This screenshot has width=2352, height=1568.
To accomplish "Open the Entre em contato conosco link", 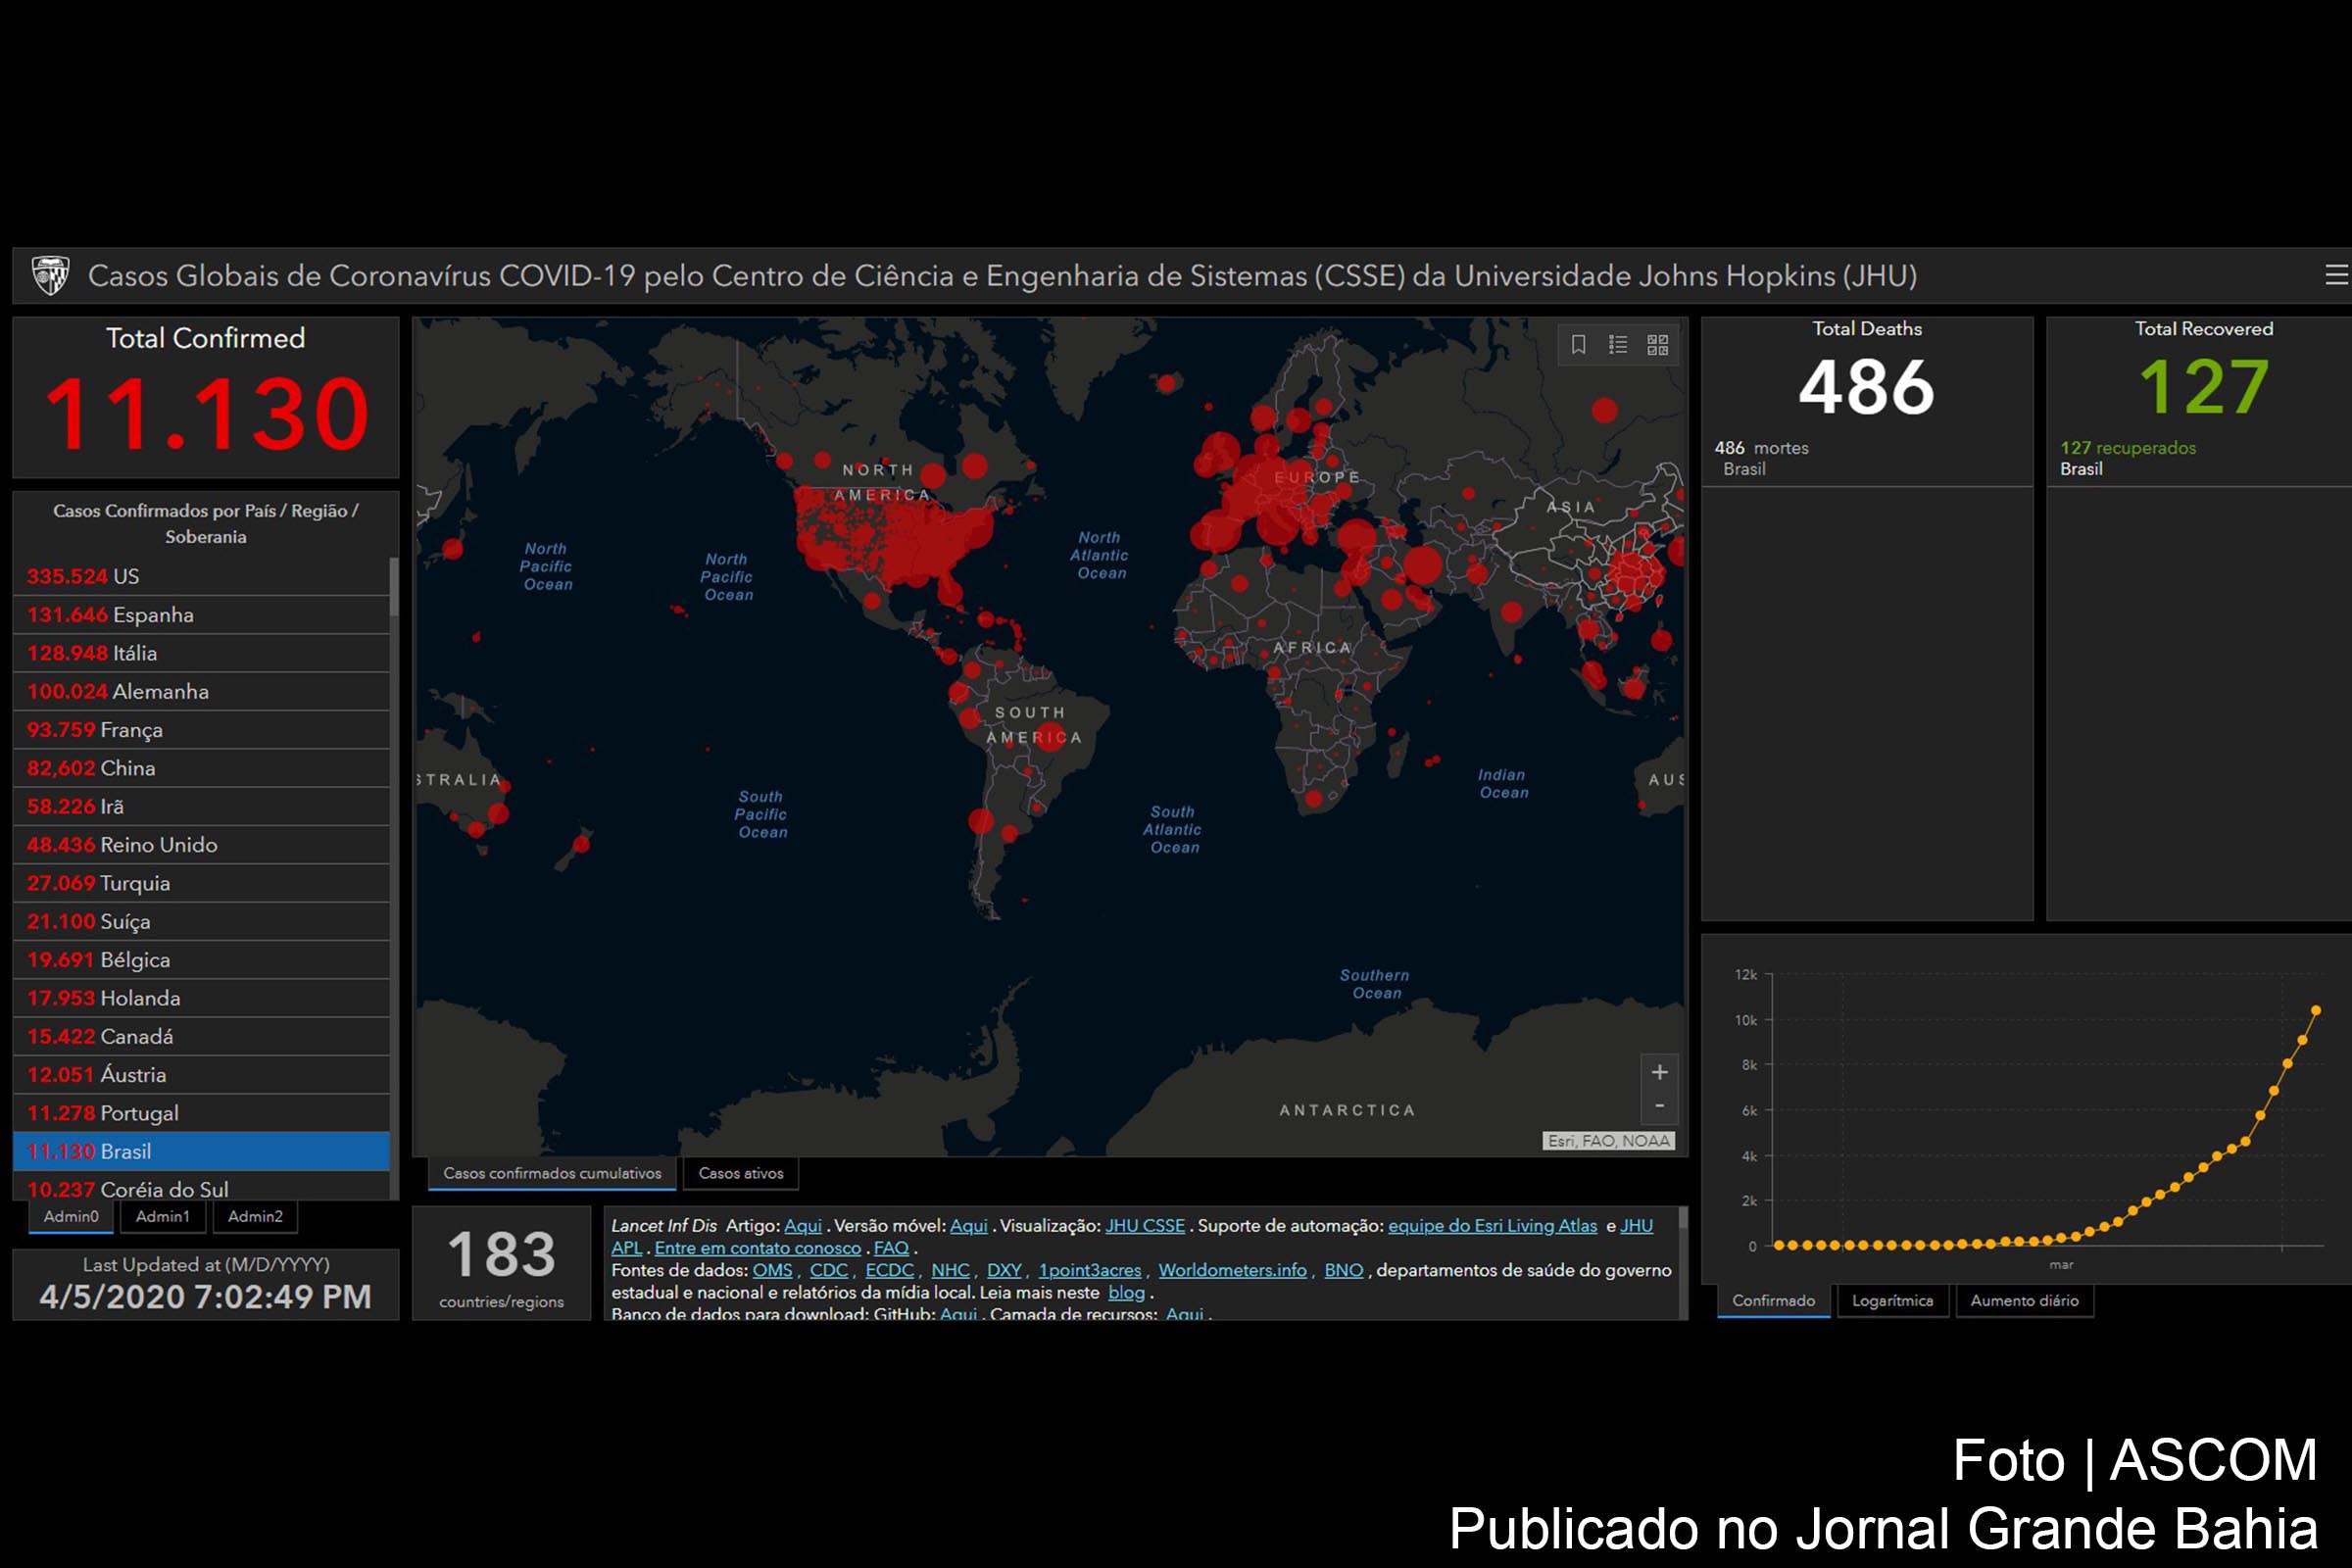I will (757, 1248).
